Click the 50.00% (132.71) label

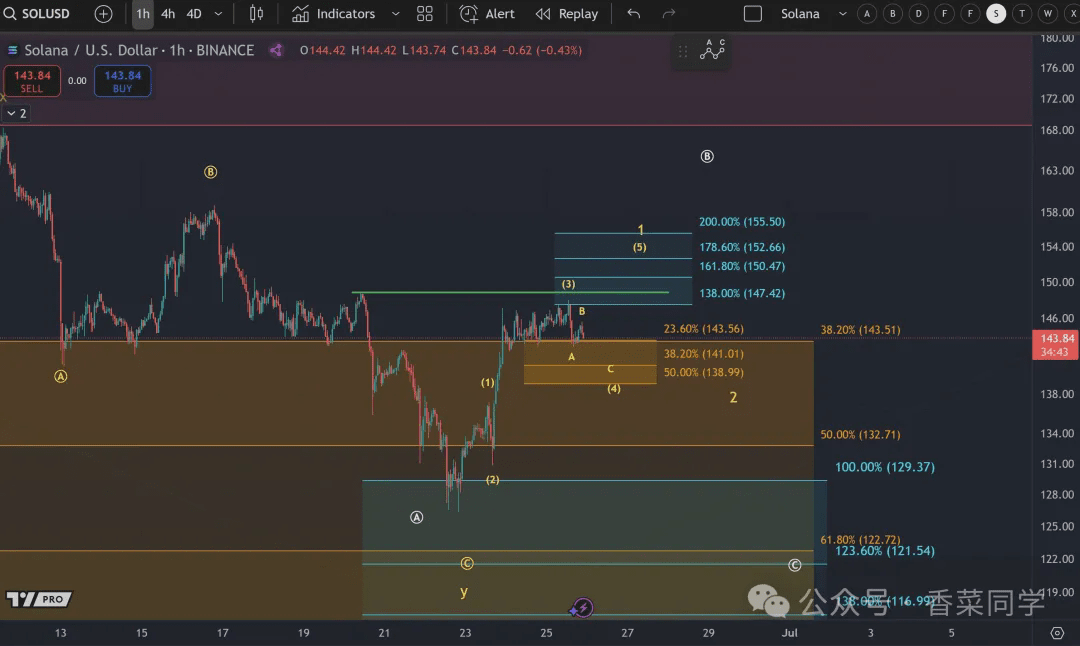coord(860,435)
